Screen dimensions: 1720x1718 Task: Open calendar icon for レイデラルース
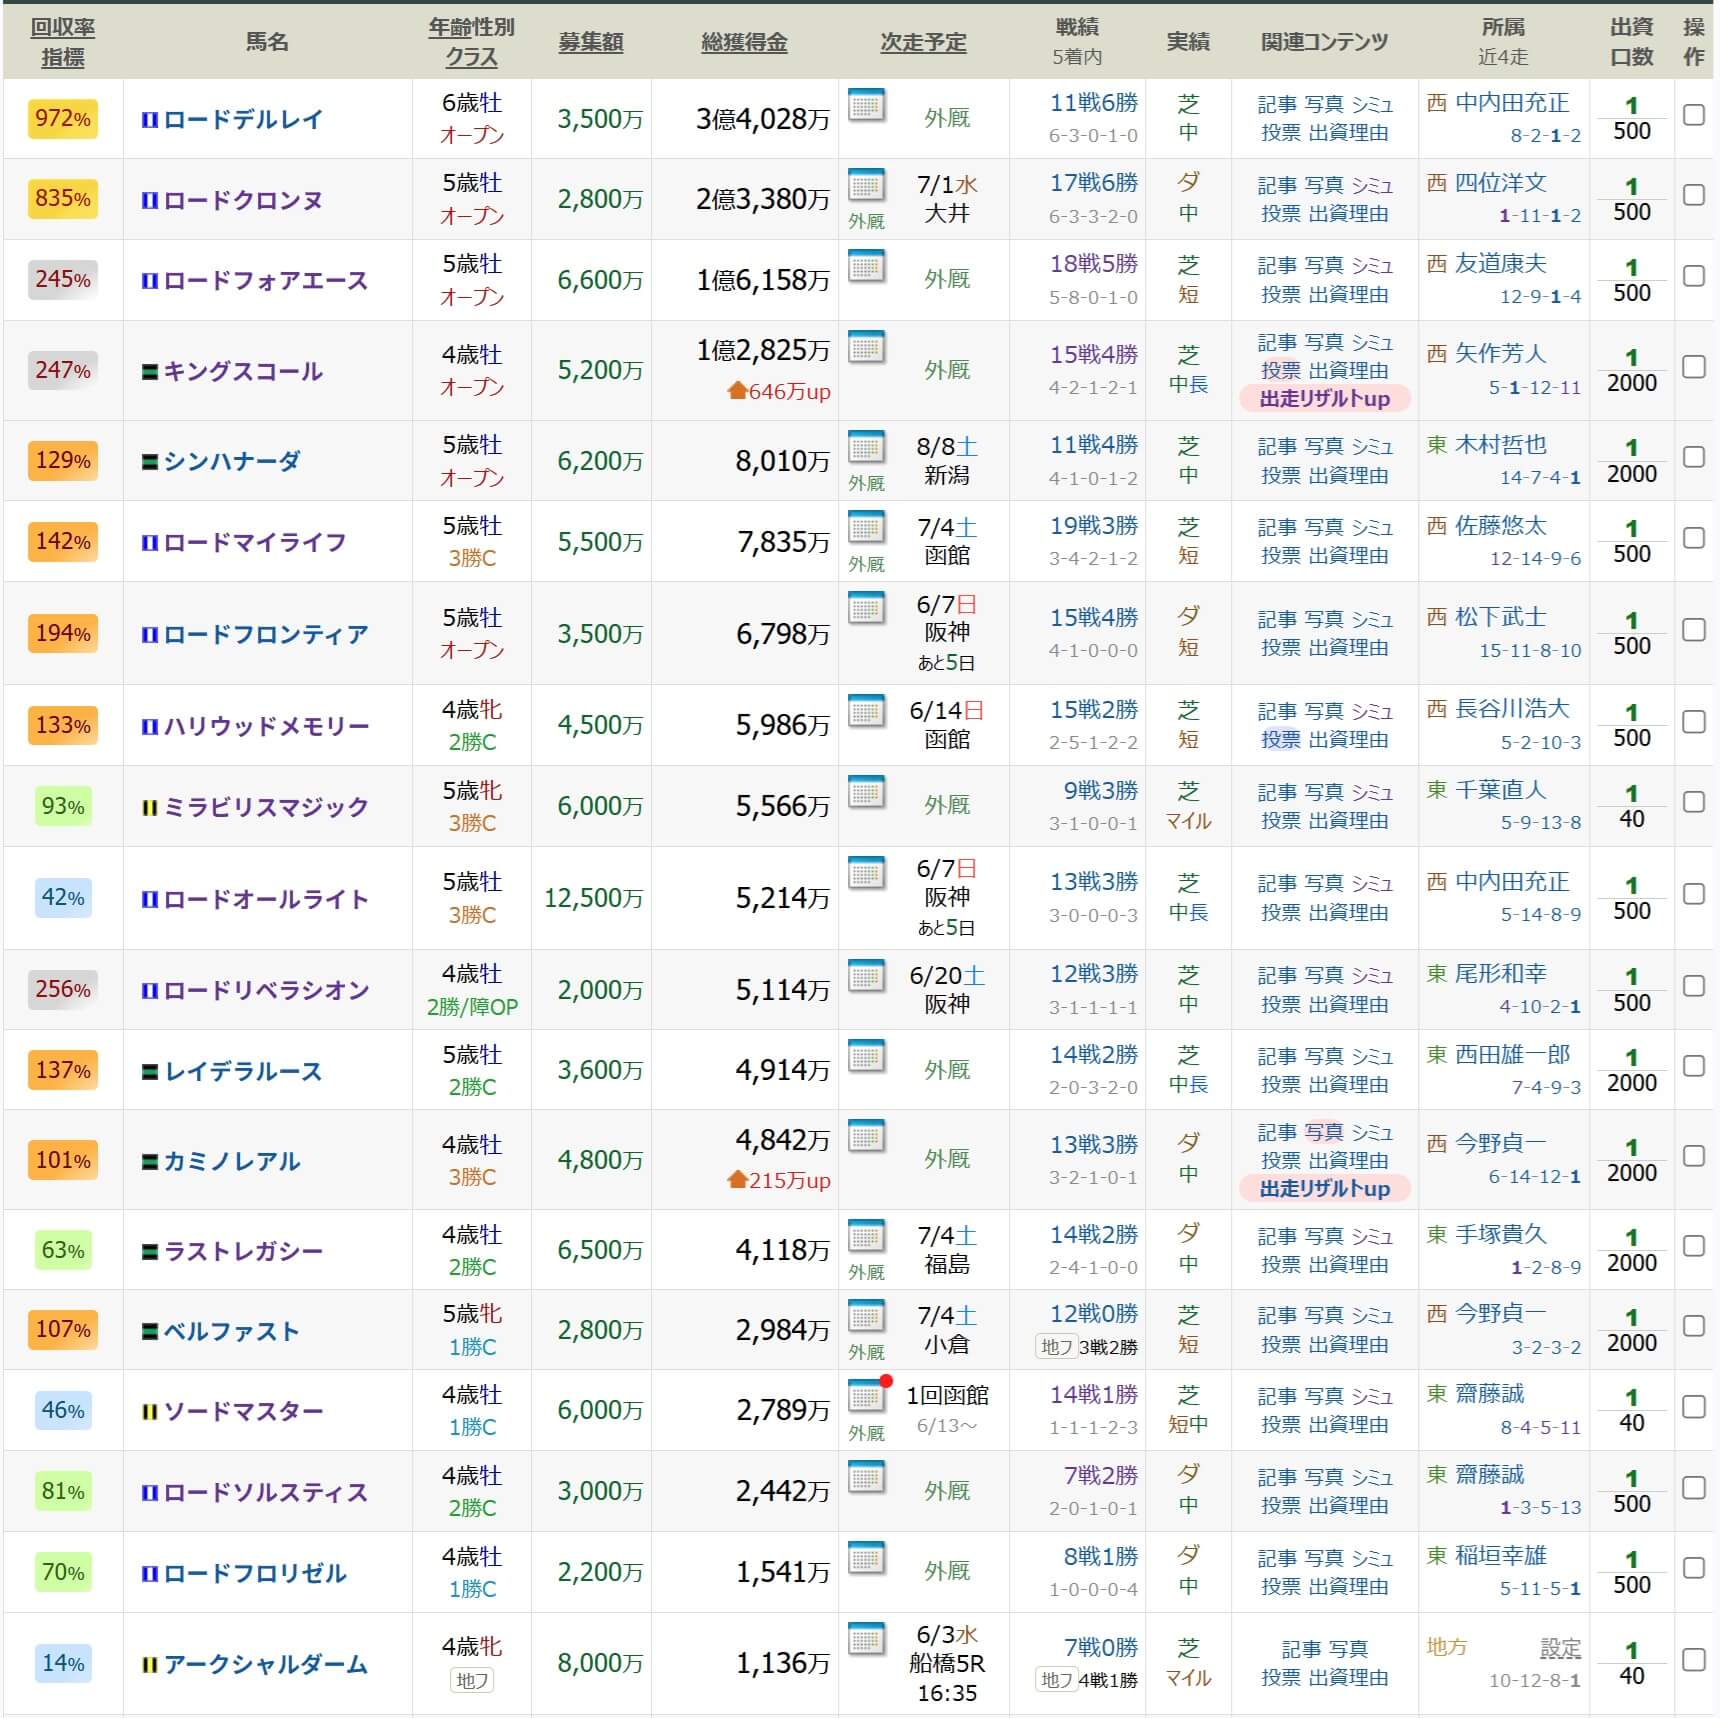tap(866, 1056)
